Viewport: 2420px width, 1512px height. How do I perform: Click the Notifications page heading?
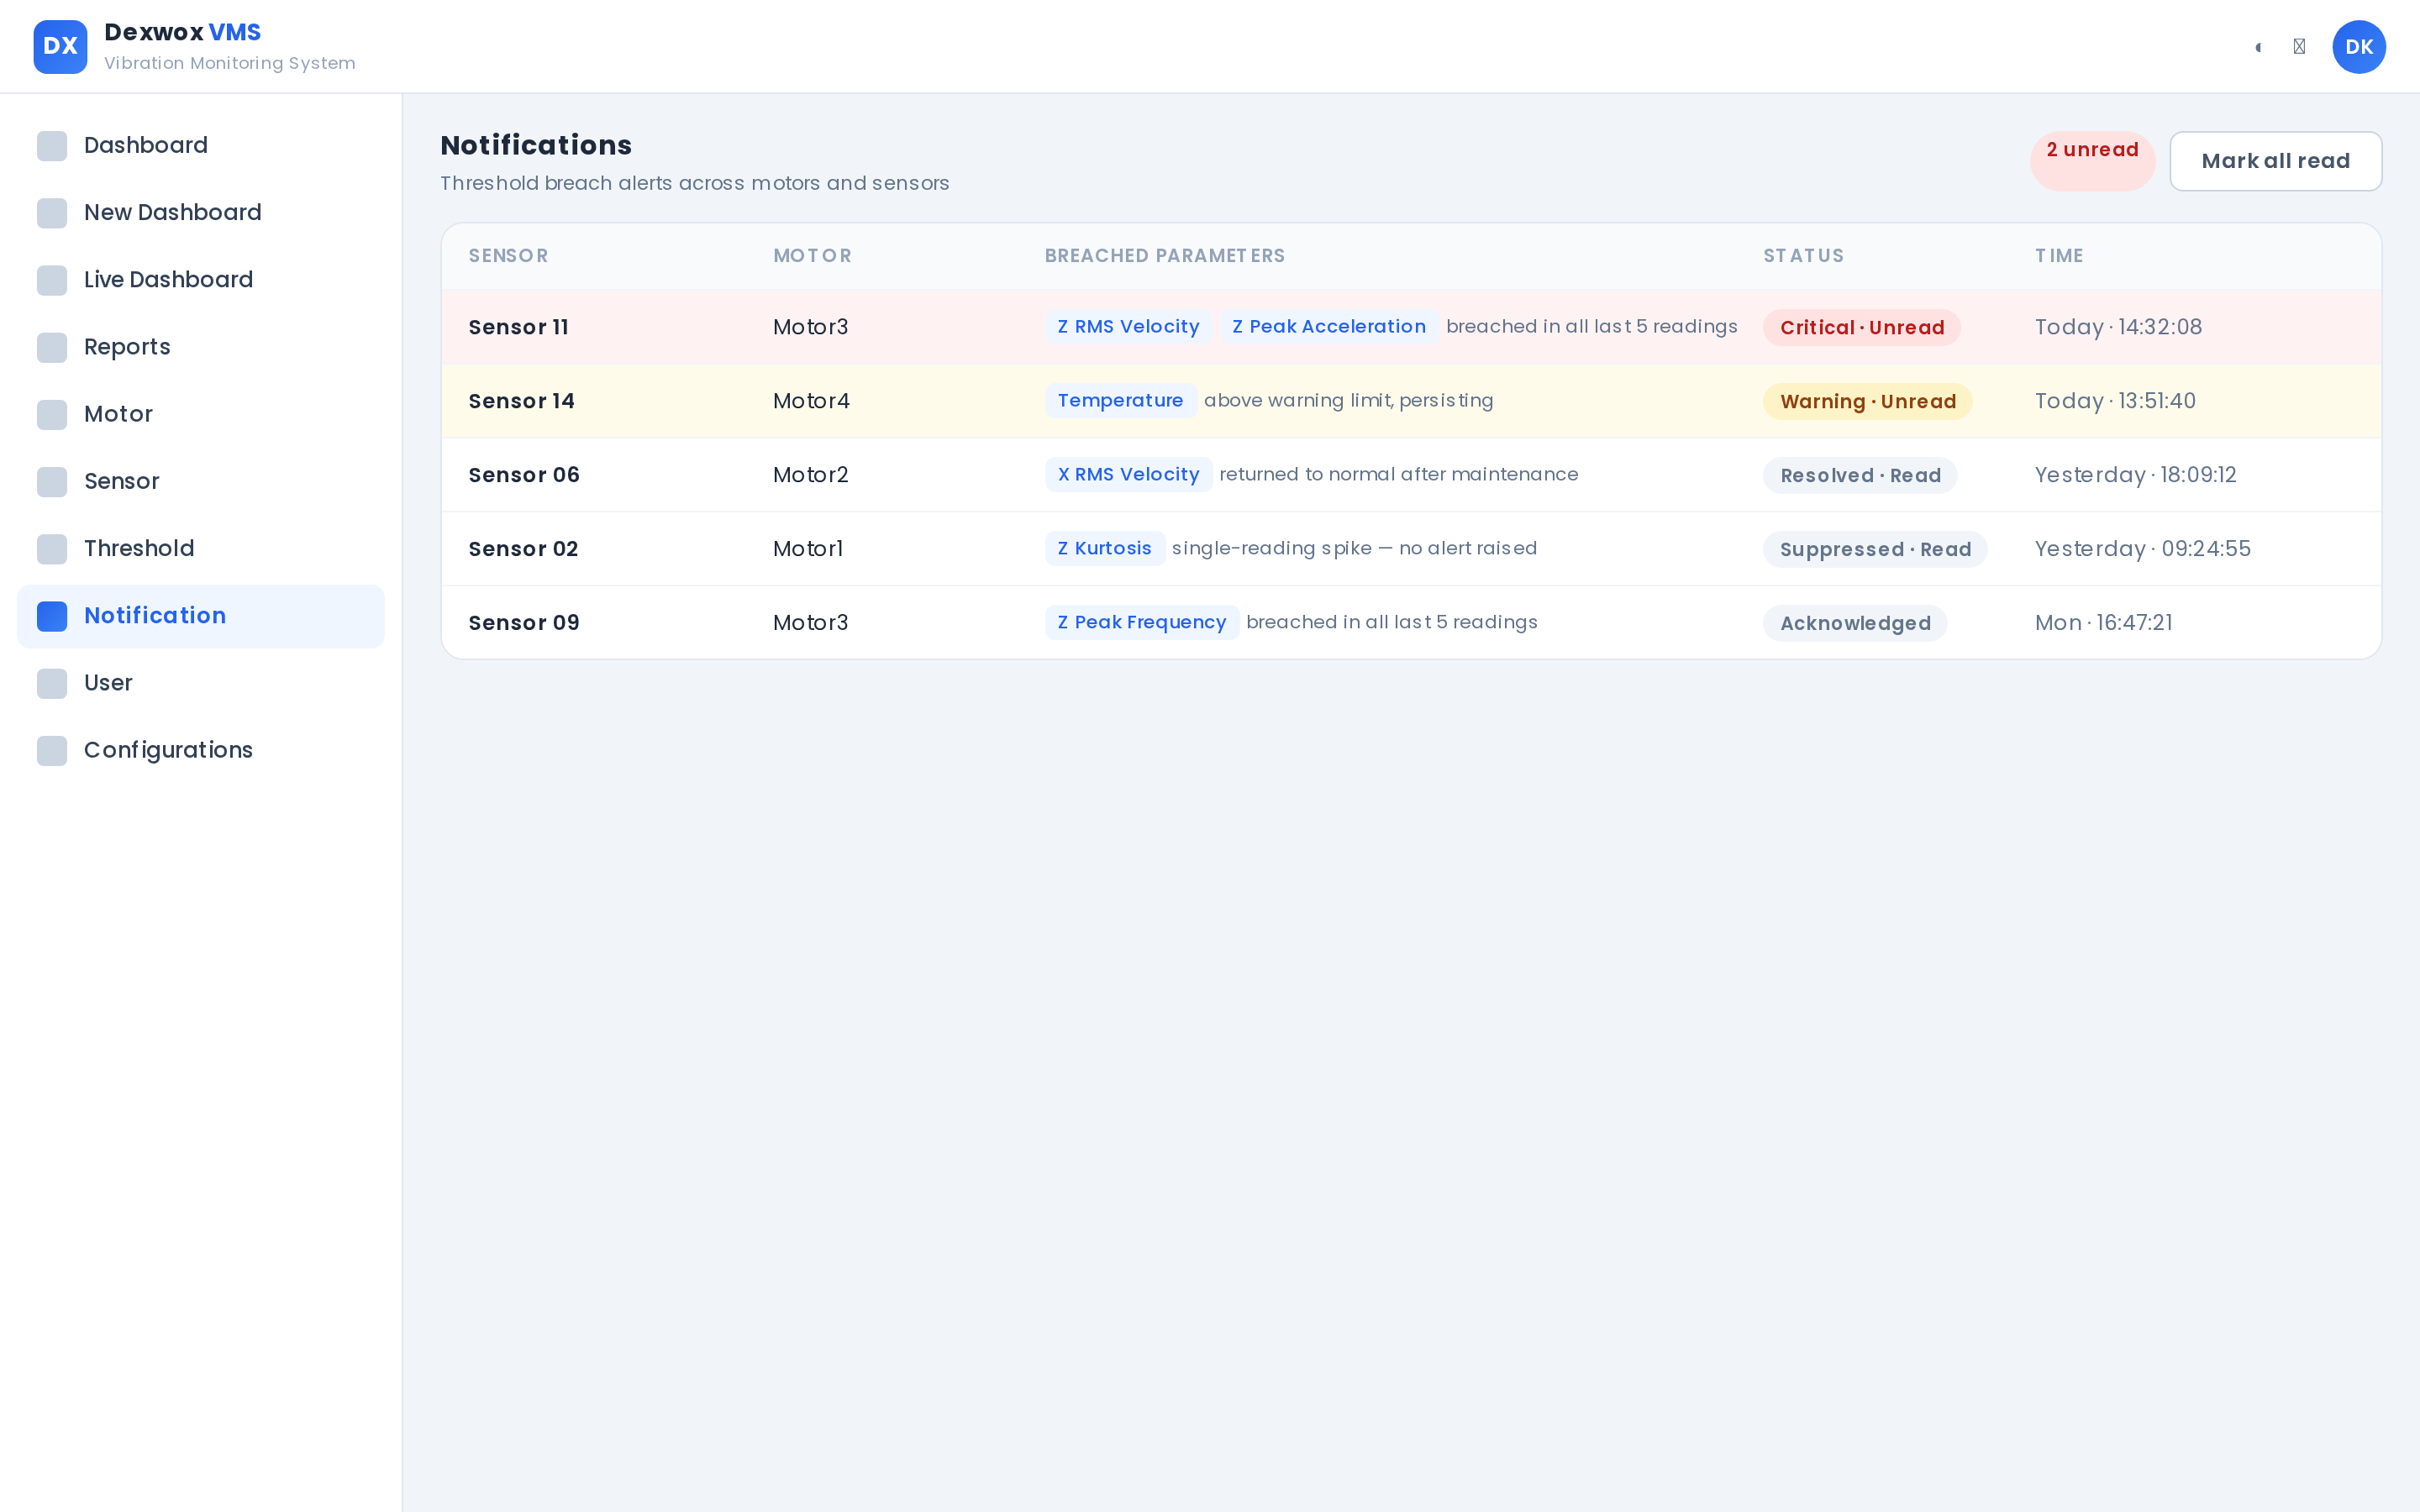[x=536, y=146]
